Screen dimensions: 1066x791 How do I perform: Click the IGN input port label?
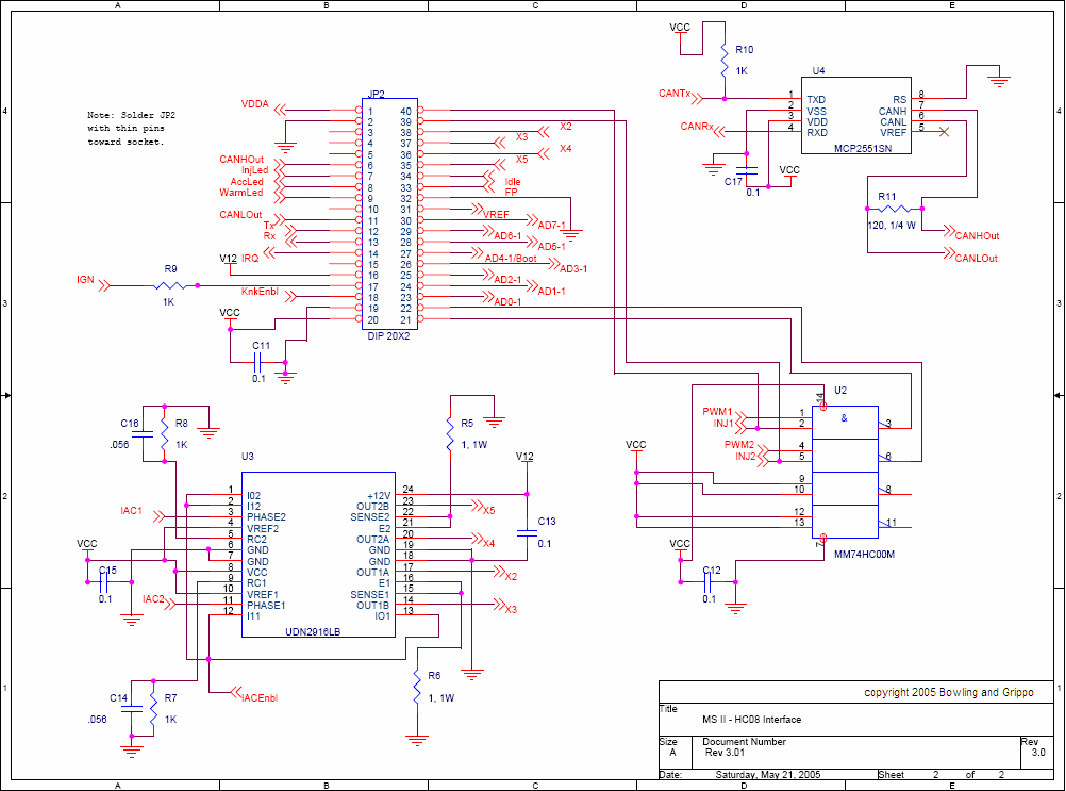(86, 280)
